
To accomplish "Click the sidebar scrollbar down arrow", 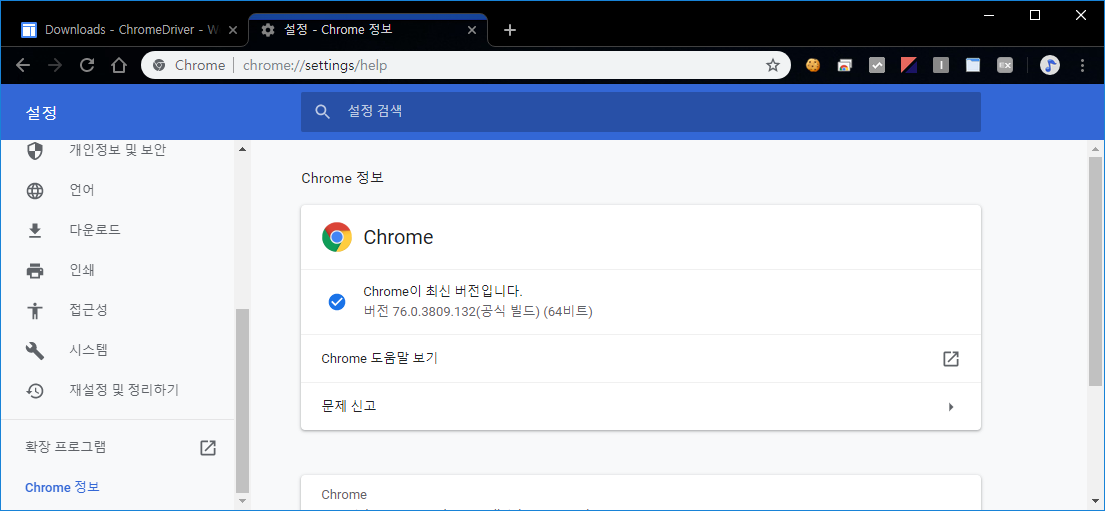I will tap(242, 500).
